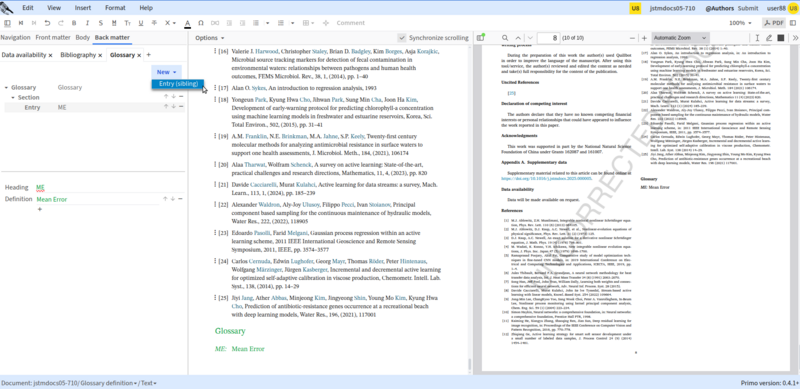Image resolution: width=800 pixels, height=389 pixels.
Task: Click the Redo arrow in toolbar
Action: point(61,23)
